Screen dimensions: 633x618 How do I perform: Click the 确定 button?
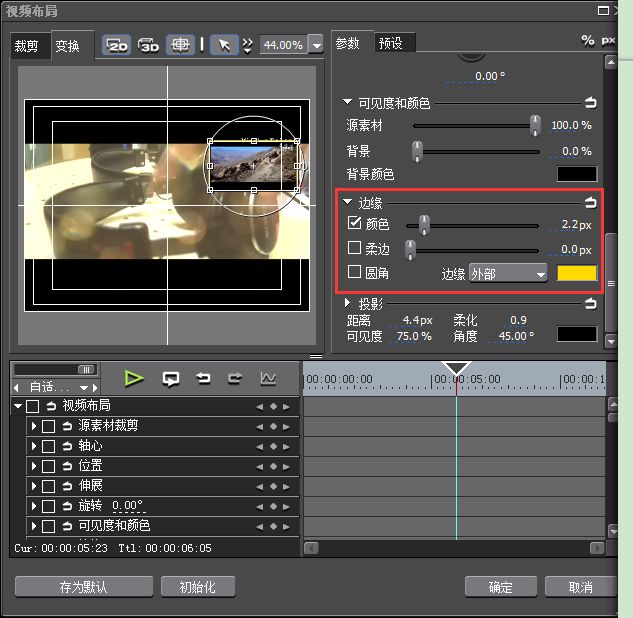(x=500, y=587)
